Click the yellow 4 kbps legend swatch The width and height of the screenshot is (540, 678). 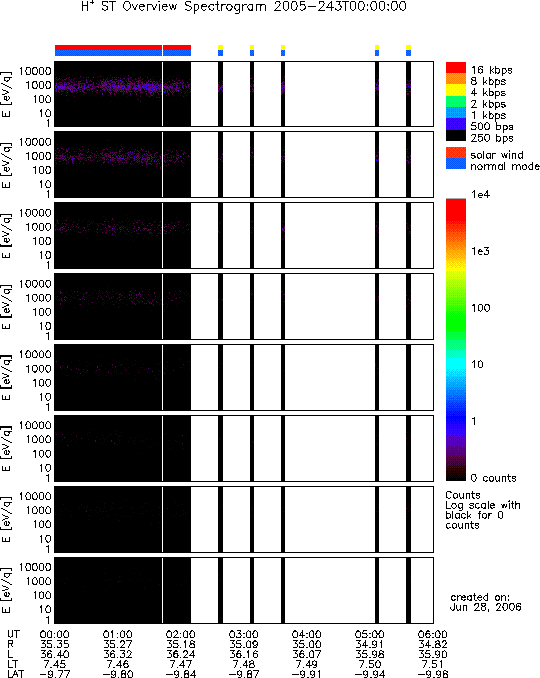tap(456, 90)
